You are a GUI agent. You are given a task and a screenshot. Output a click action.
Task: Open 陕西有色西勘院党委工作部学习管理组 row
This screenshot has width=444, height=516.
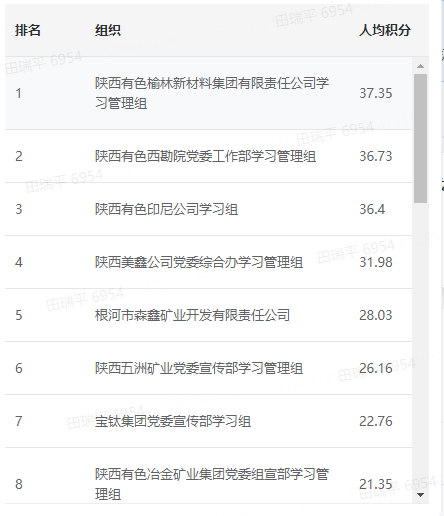(209, 156)
